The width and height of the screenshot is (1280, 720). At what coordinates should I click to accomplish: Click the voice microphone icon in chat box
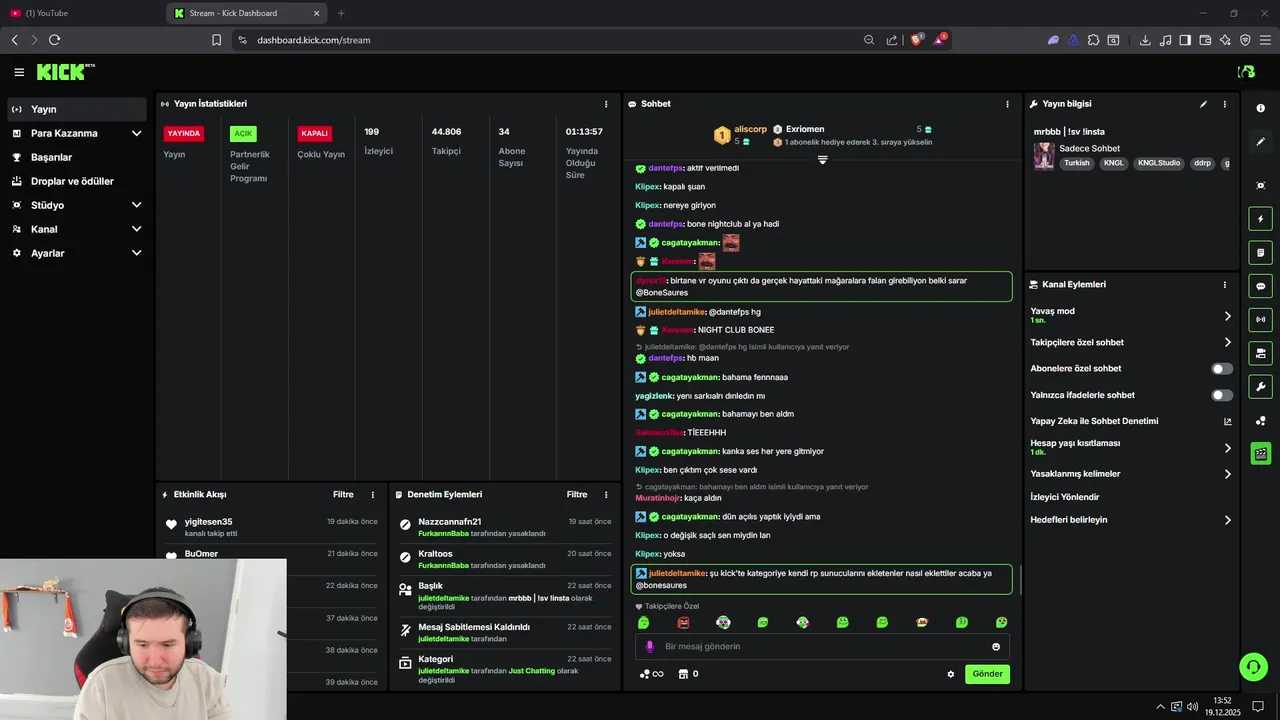click(649, 647)
